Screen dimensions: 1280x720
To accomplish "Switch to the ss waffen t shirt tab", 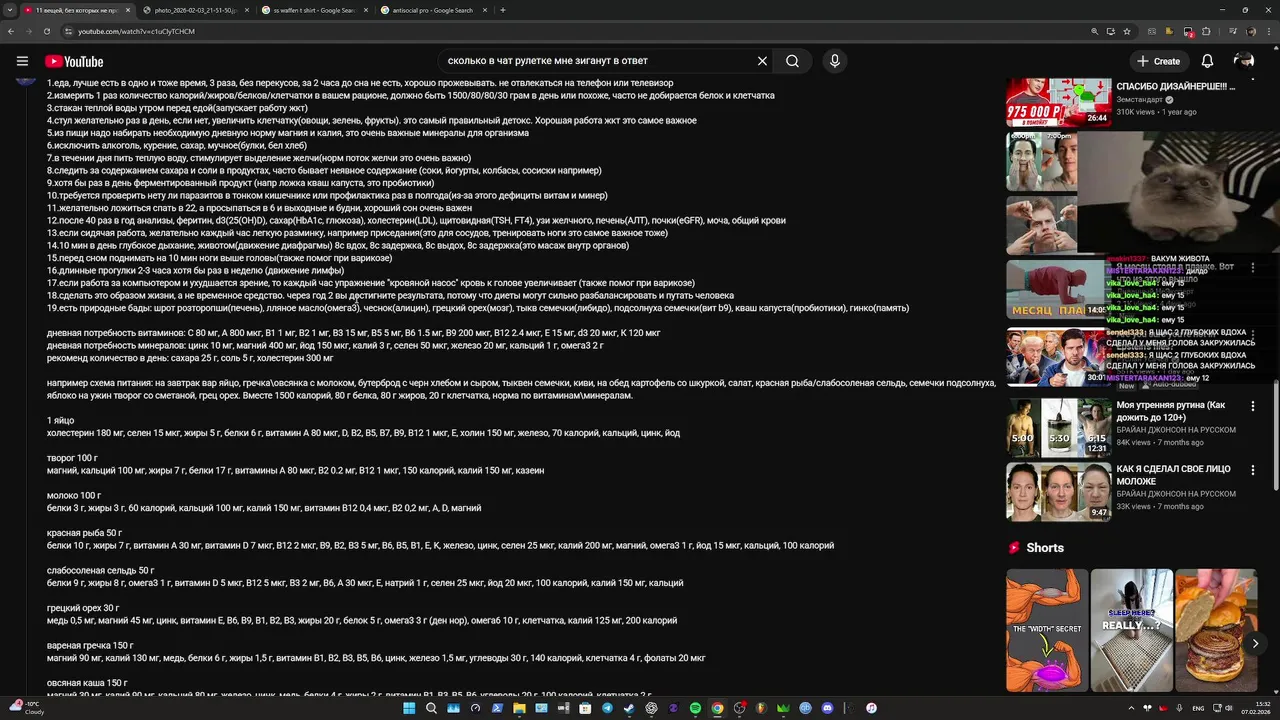I will [x=314, y=10].
